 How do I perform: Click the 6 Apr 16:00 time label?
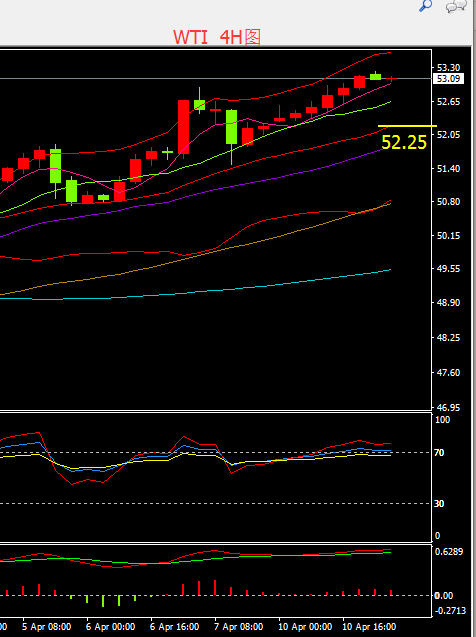coord(174,626)
